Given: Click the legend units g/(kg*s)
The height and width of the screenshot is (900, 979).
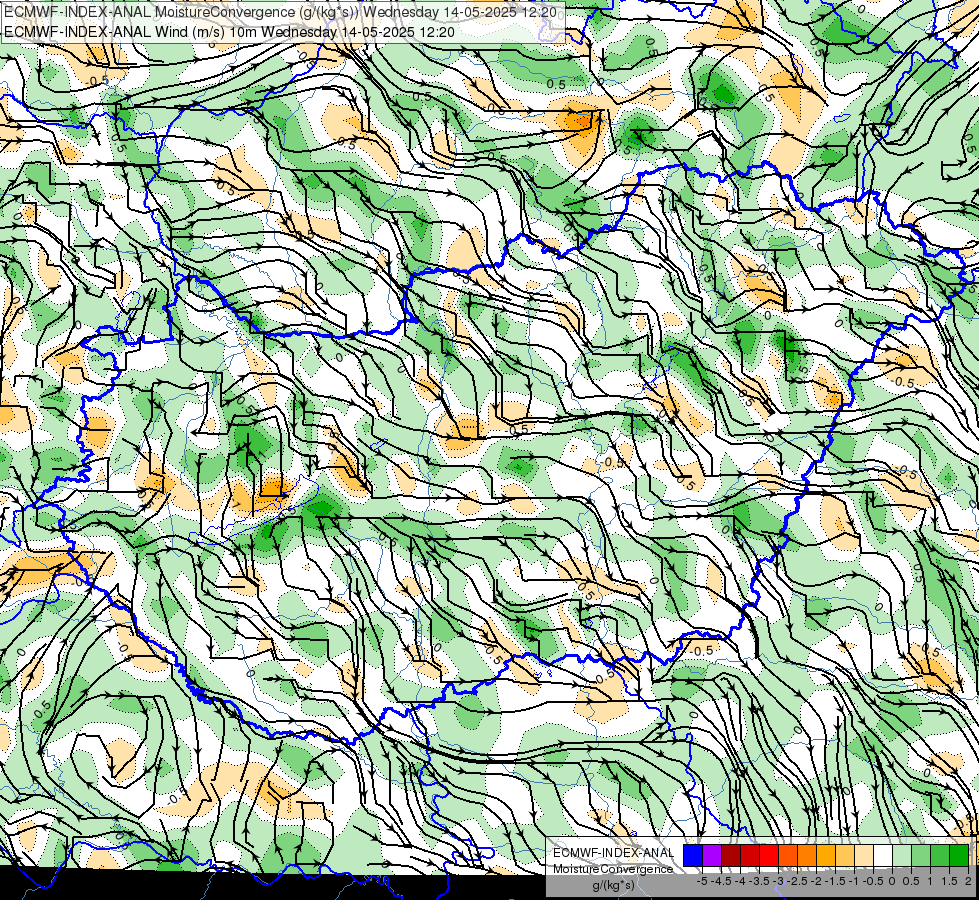Looking at the screenshot, I should tap(613, 886).
